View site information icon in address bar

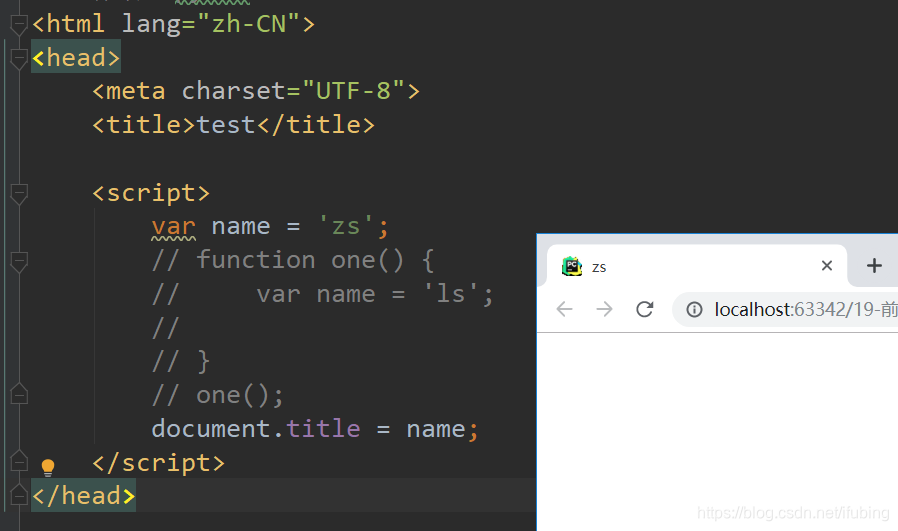(x=694, y=310)
